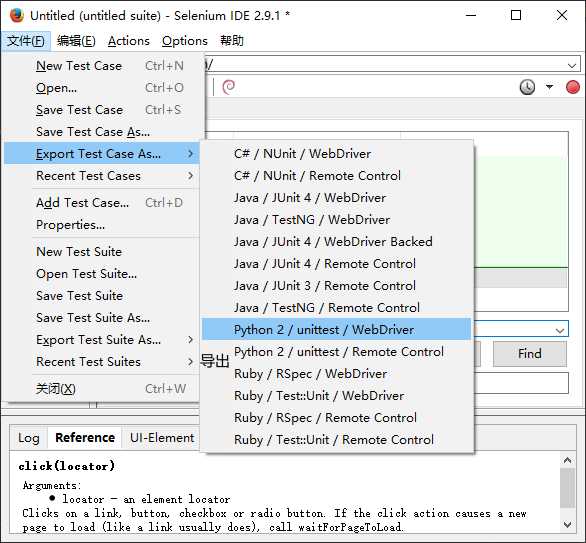Click the reference panel scrollbar thumb
The height and width of the screenshot is (543, 586).
tap(567, 487)
